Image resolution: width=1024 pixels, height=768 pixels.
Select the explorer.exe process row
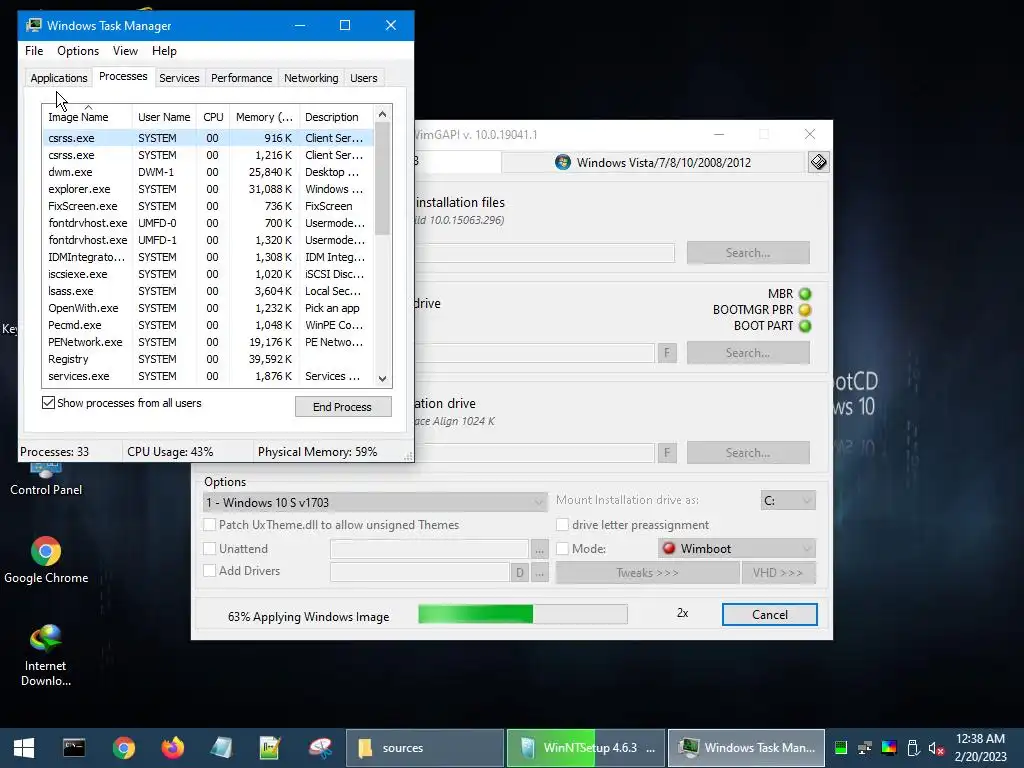(208, 189)
